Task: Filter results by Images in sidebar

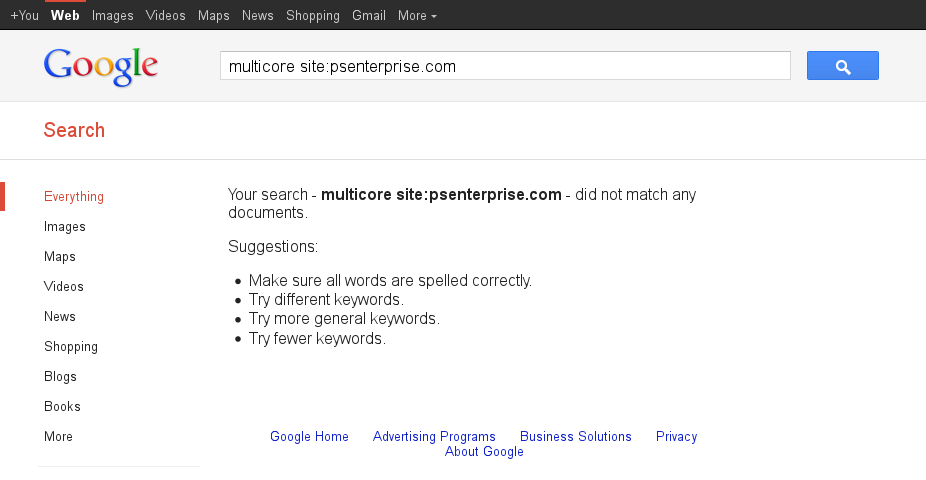Action: tap(65, 227)
